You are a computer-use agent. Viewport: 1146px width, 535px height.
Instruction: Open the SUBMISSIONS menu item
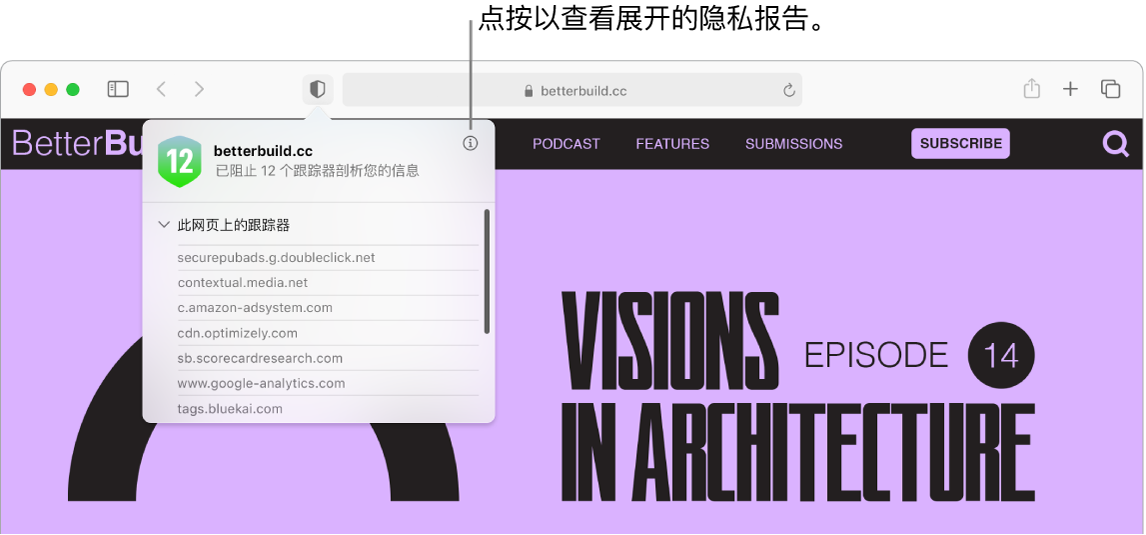click(794, 144)
